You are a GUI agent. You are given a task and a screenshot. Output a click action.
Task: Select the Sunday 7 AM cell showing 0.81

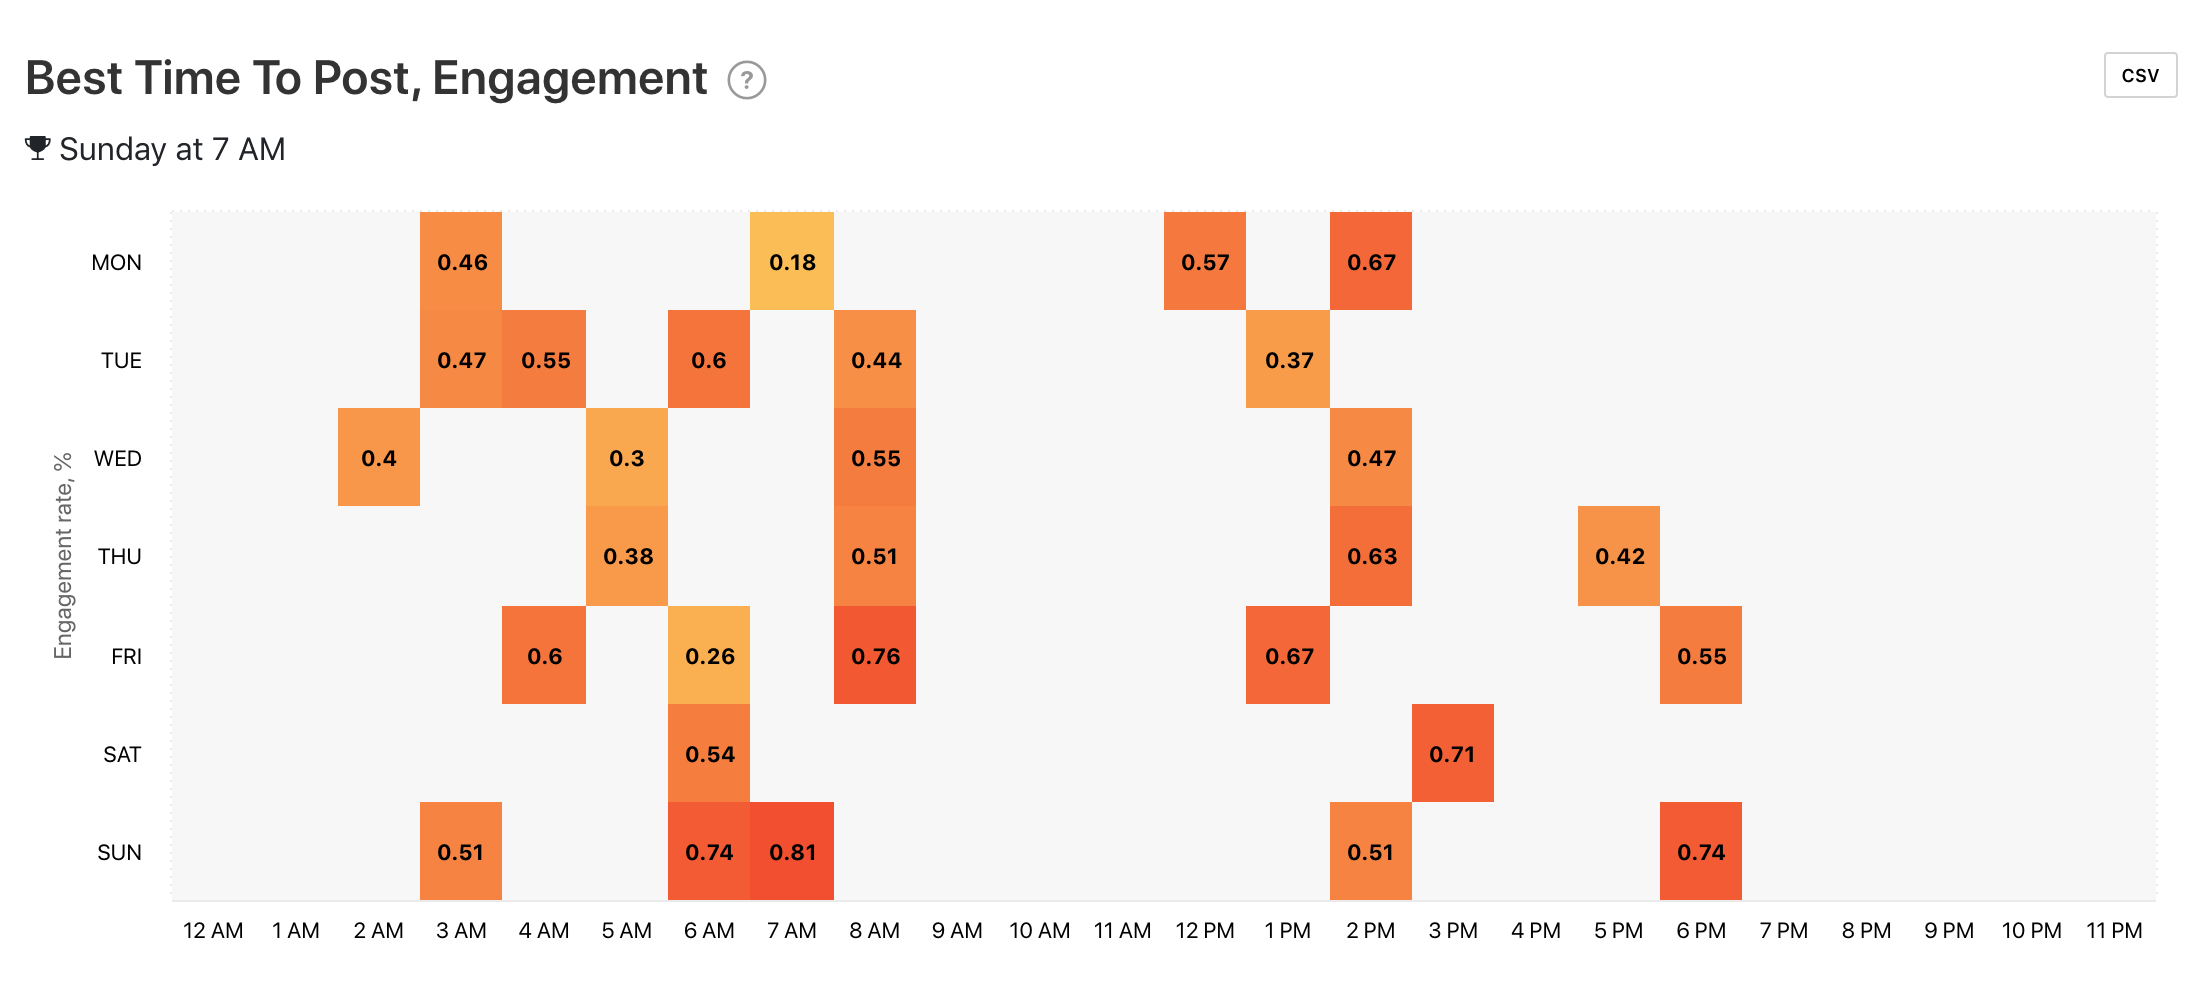click(x=792, y=852)
